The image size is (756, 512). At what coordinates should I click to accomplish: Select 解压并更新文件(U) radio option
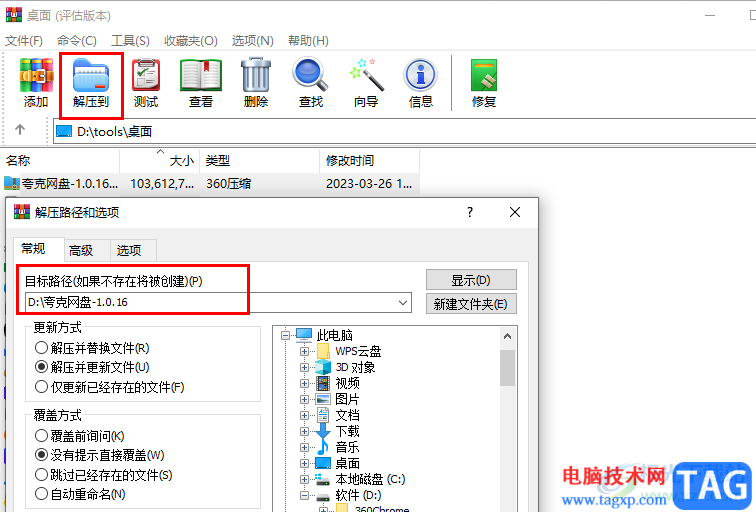tap(92, 367)
